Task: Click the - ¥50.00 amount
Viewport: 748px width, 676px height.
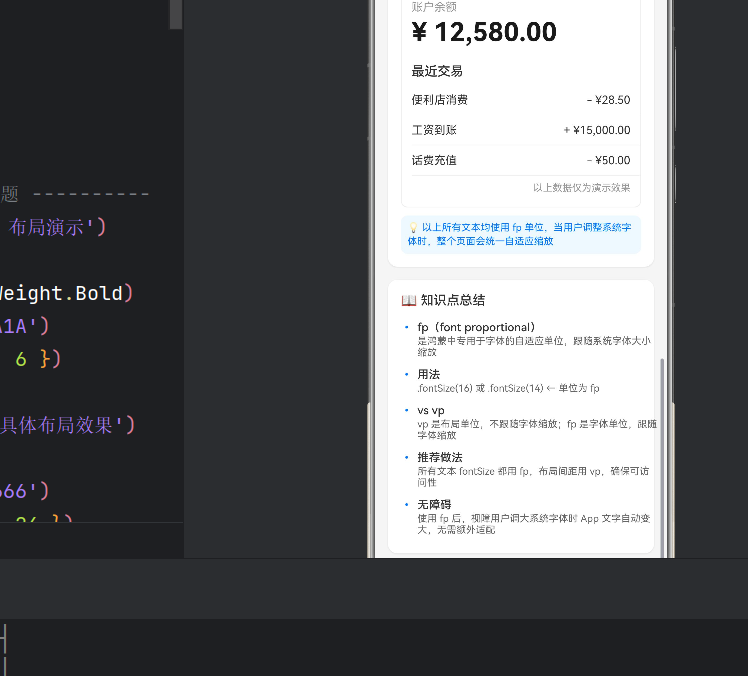Action: (x=608, y=160)
